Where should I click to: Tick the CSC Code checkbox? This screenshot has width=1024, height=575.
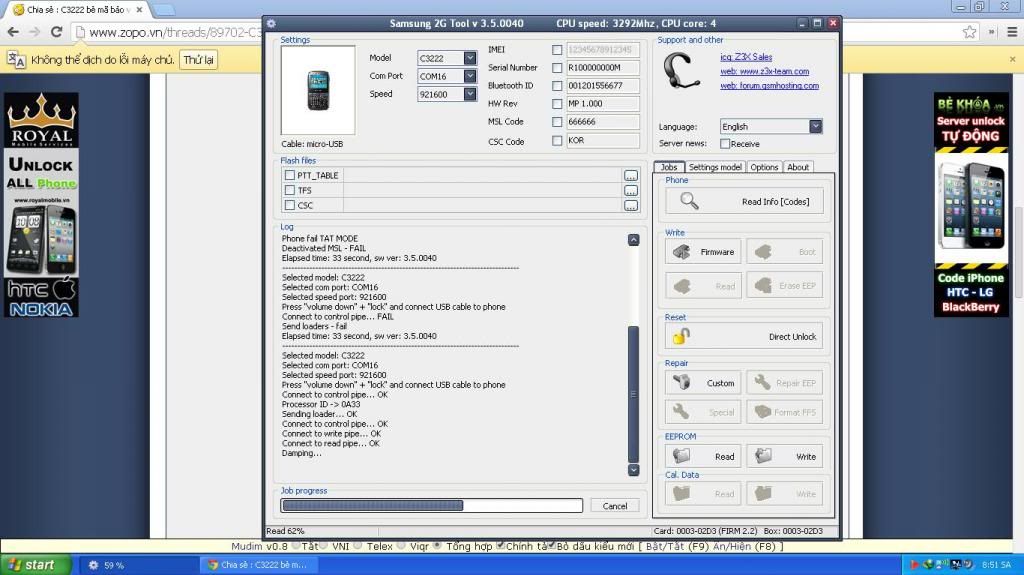556,140
